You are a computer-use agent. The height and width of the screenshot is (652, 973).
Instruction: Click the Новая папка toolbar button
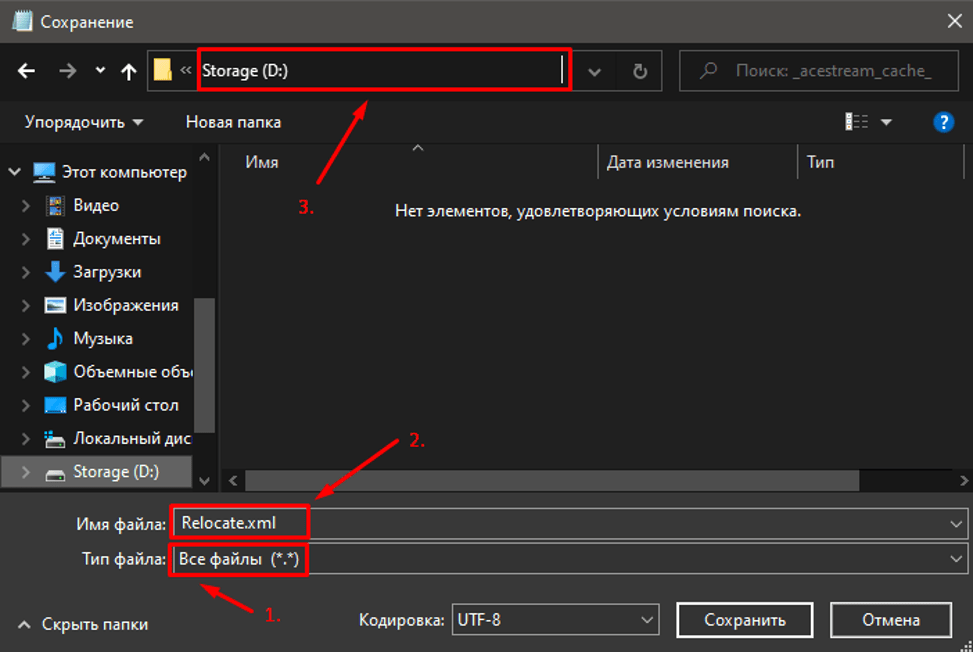(233, 122)
